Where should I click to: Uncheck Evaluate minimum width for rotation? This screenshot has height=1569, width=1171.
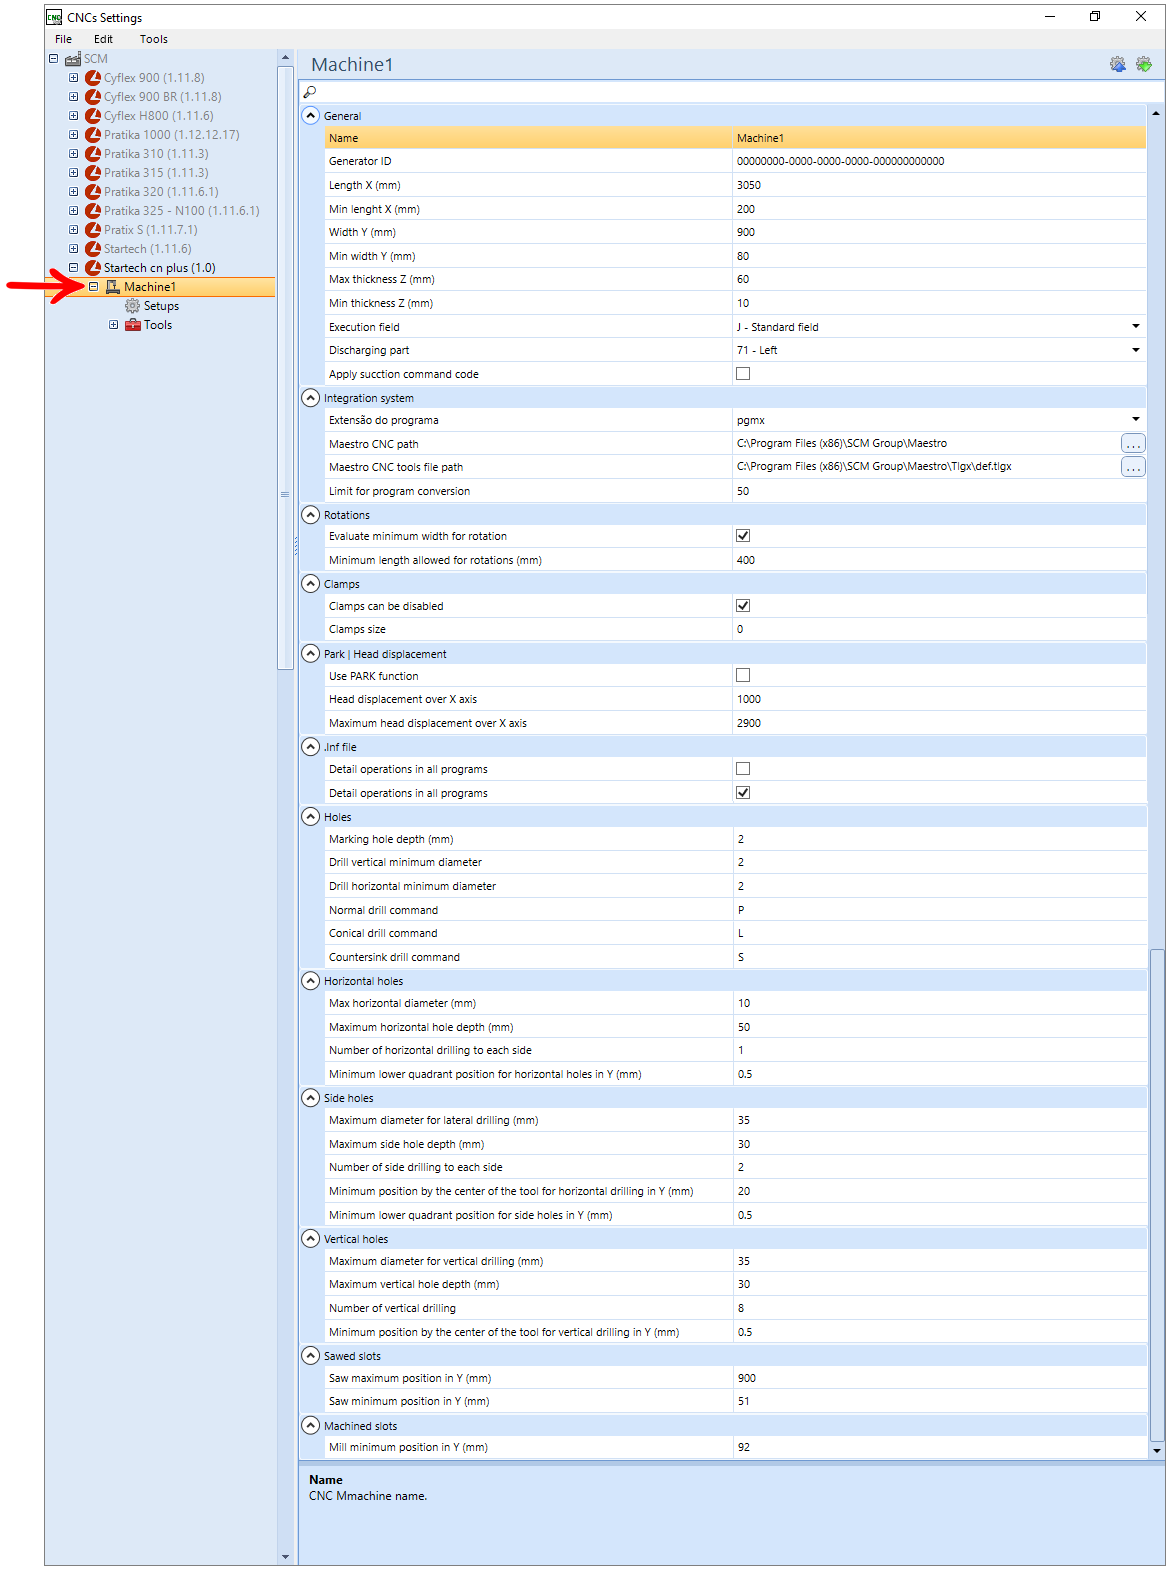(x=743, y=536)
